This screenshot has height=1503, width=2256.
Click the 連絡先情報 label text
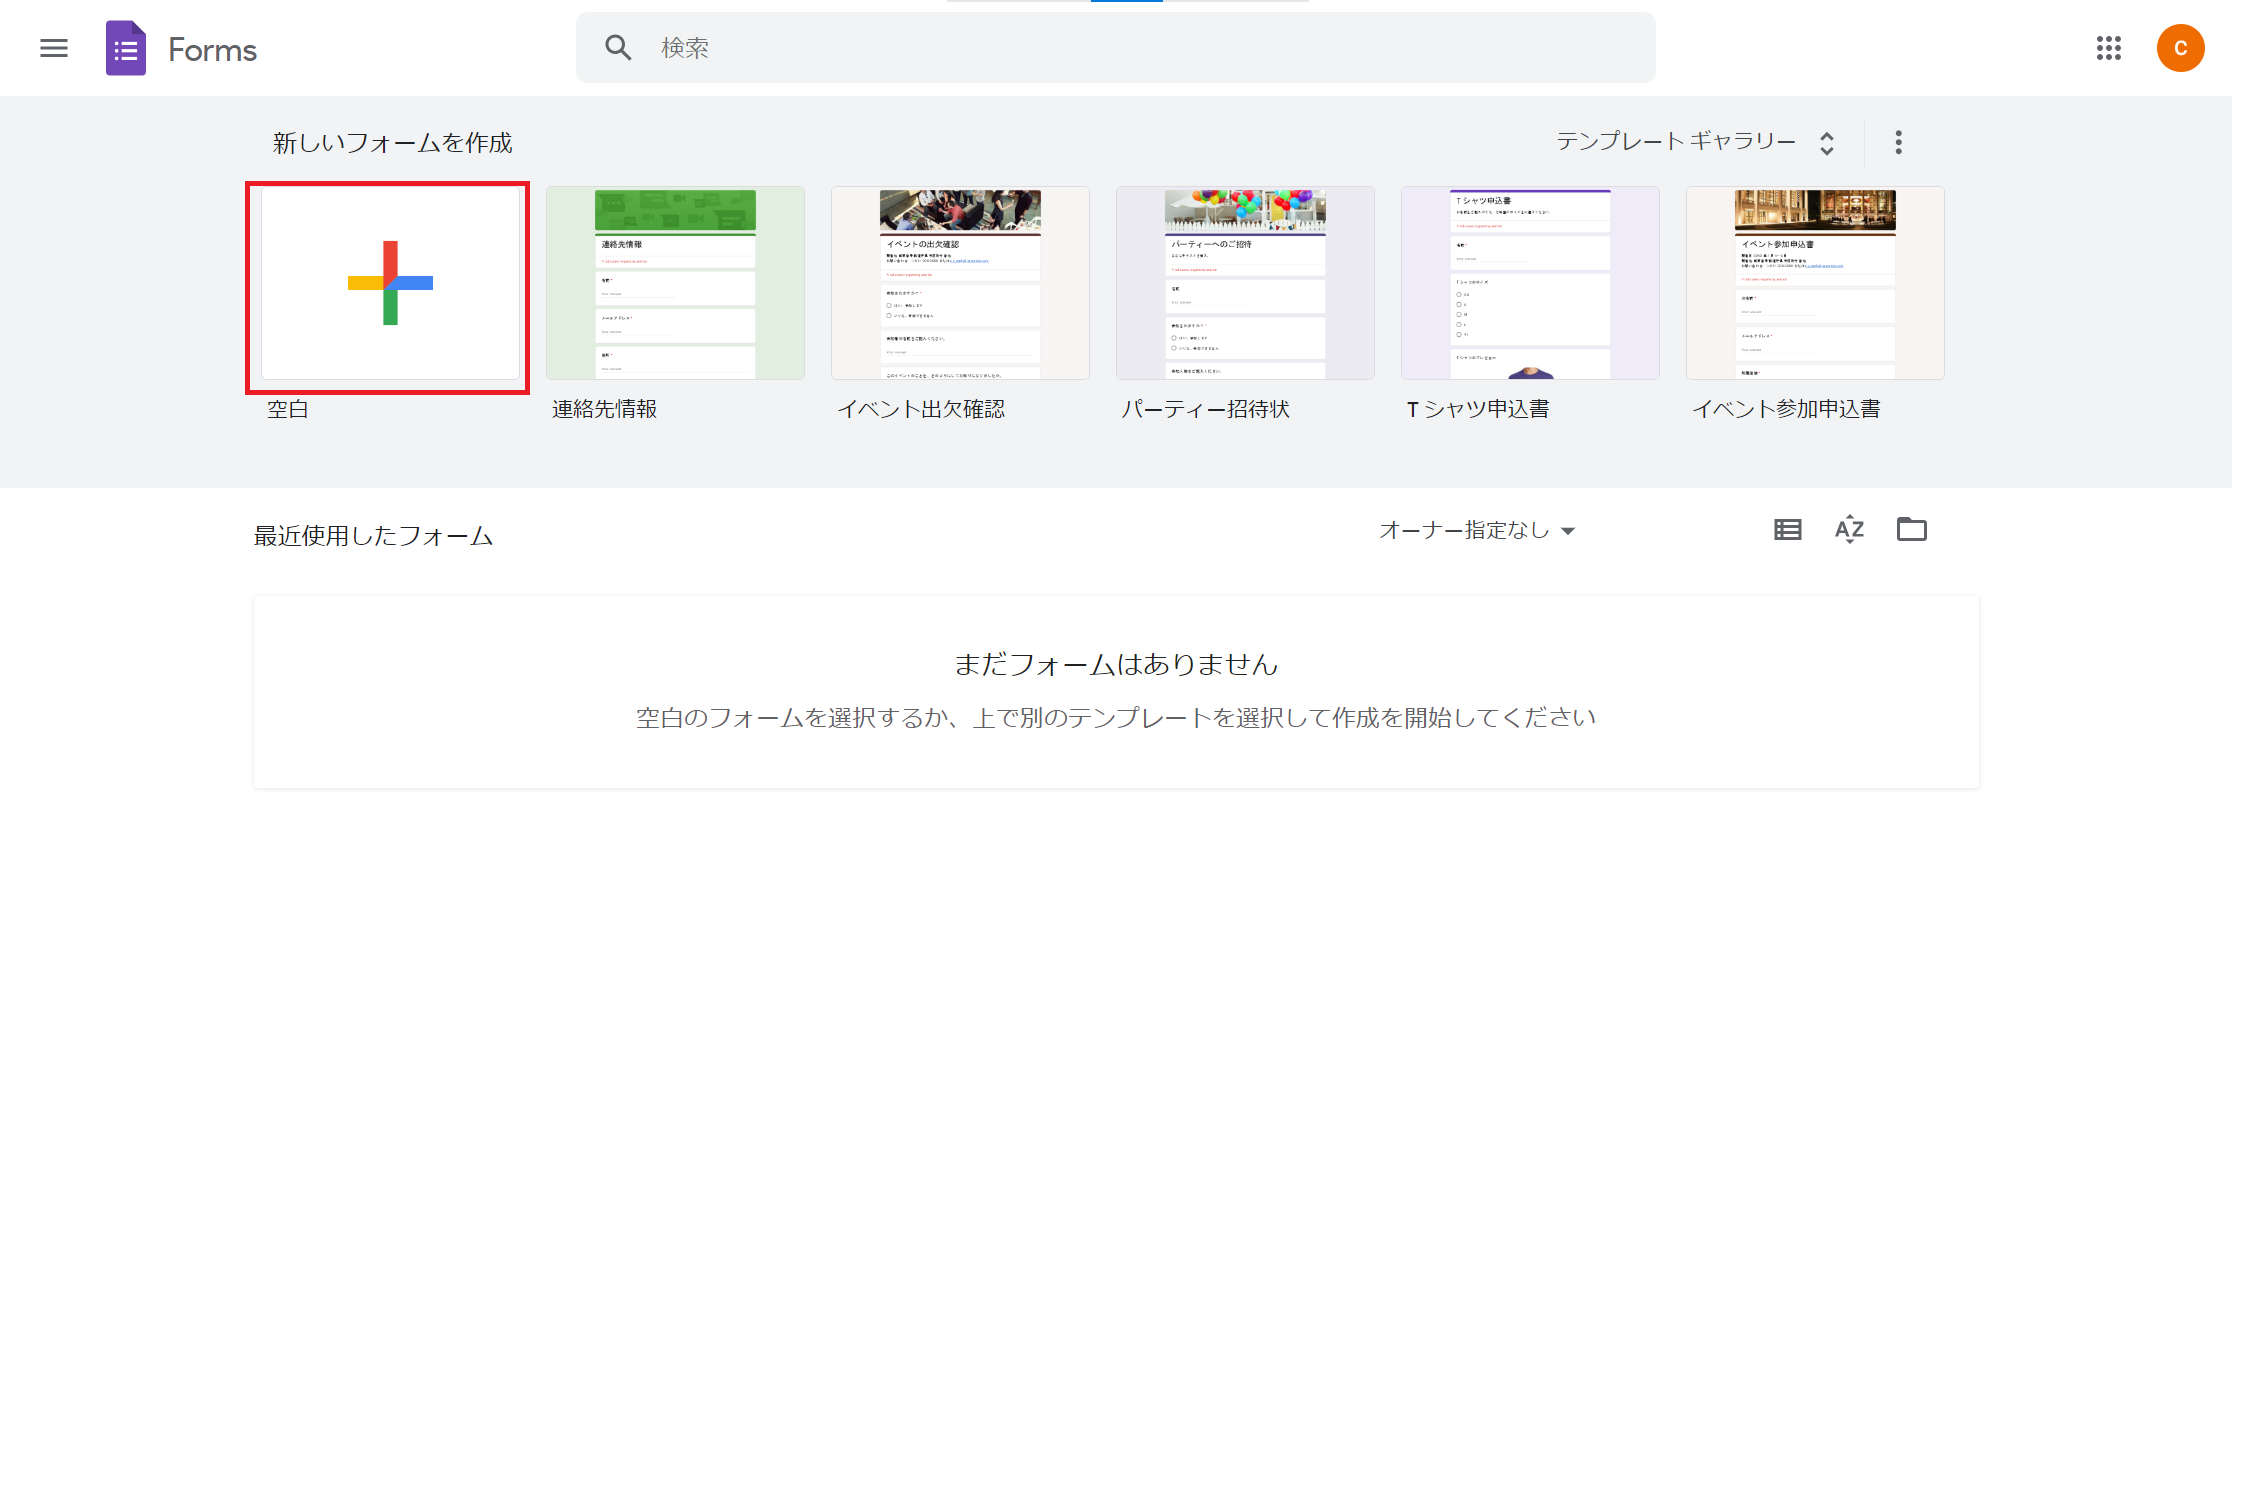[604, 409]
